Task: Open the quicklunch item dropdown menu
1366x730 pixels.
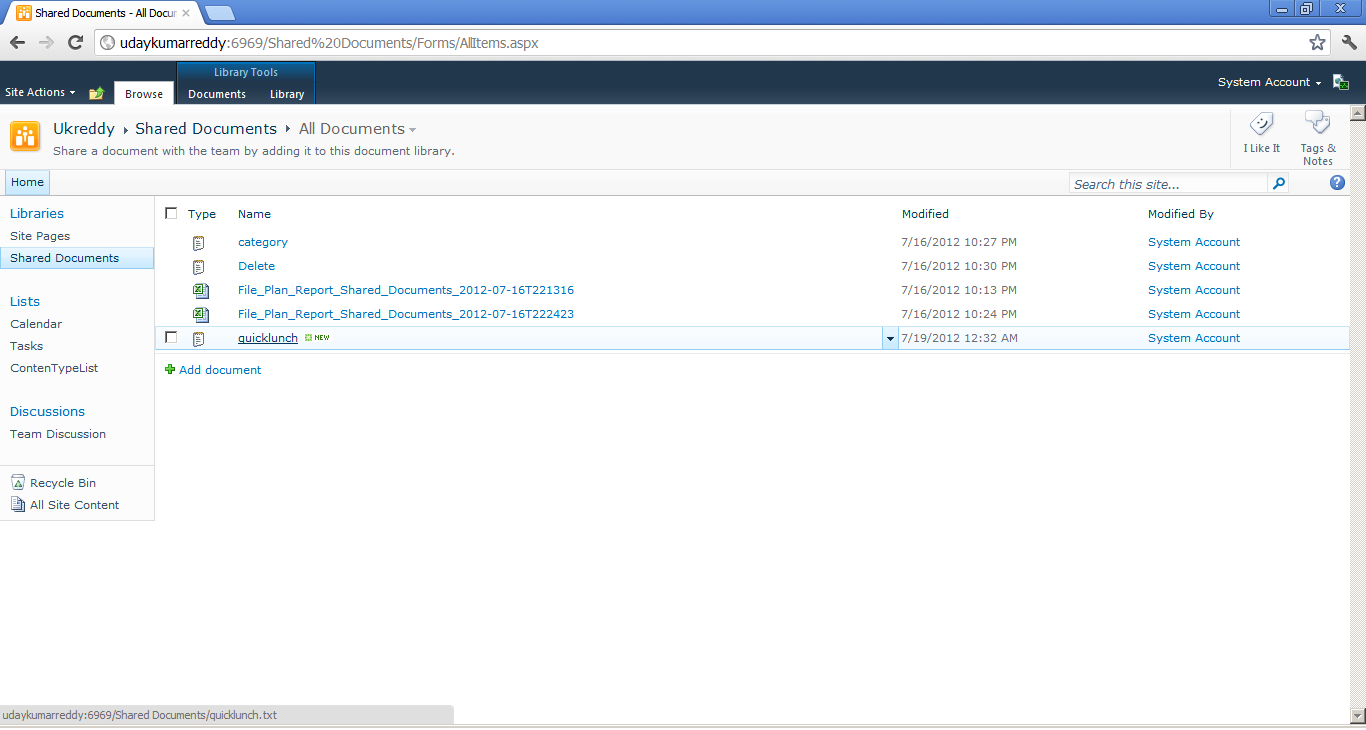Action: tap(889, 338)
